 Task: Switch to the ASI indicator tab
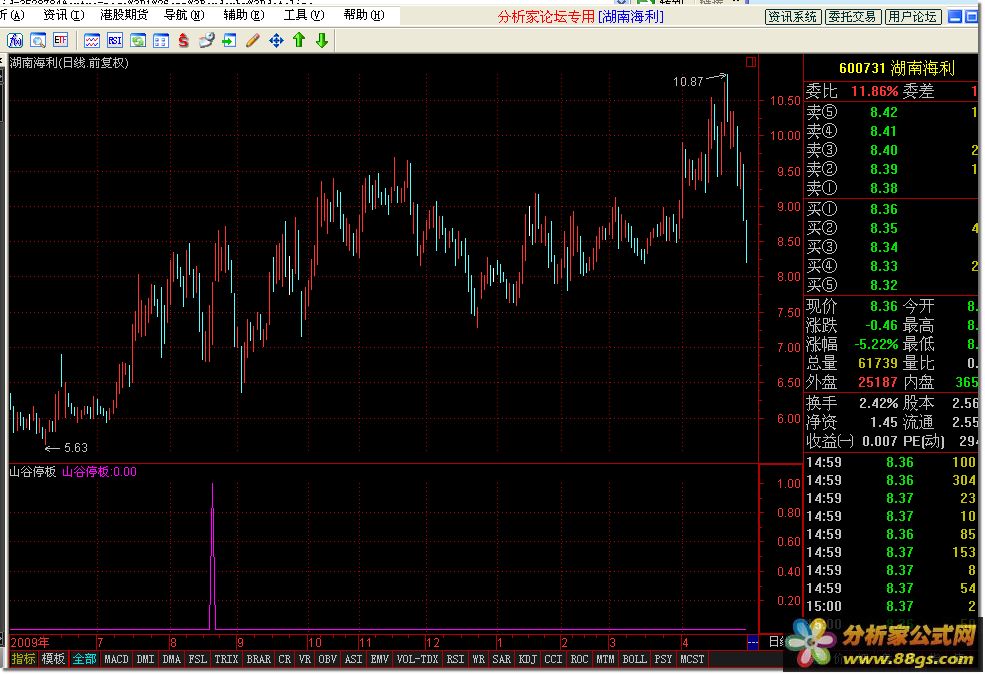click(354, 659)
